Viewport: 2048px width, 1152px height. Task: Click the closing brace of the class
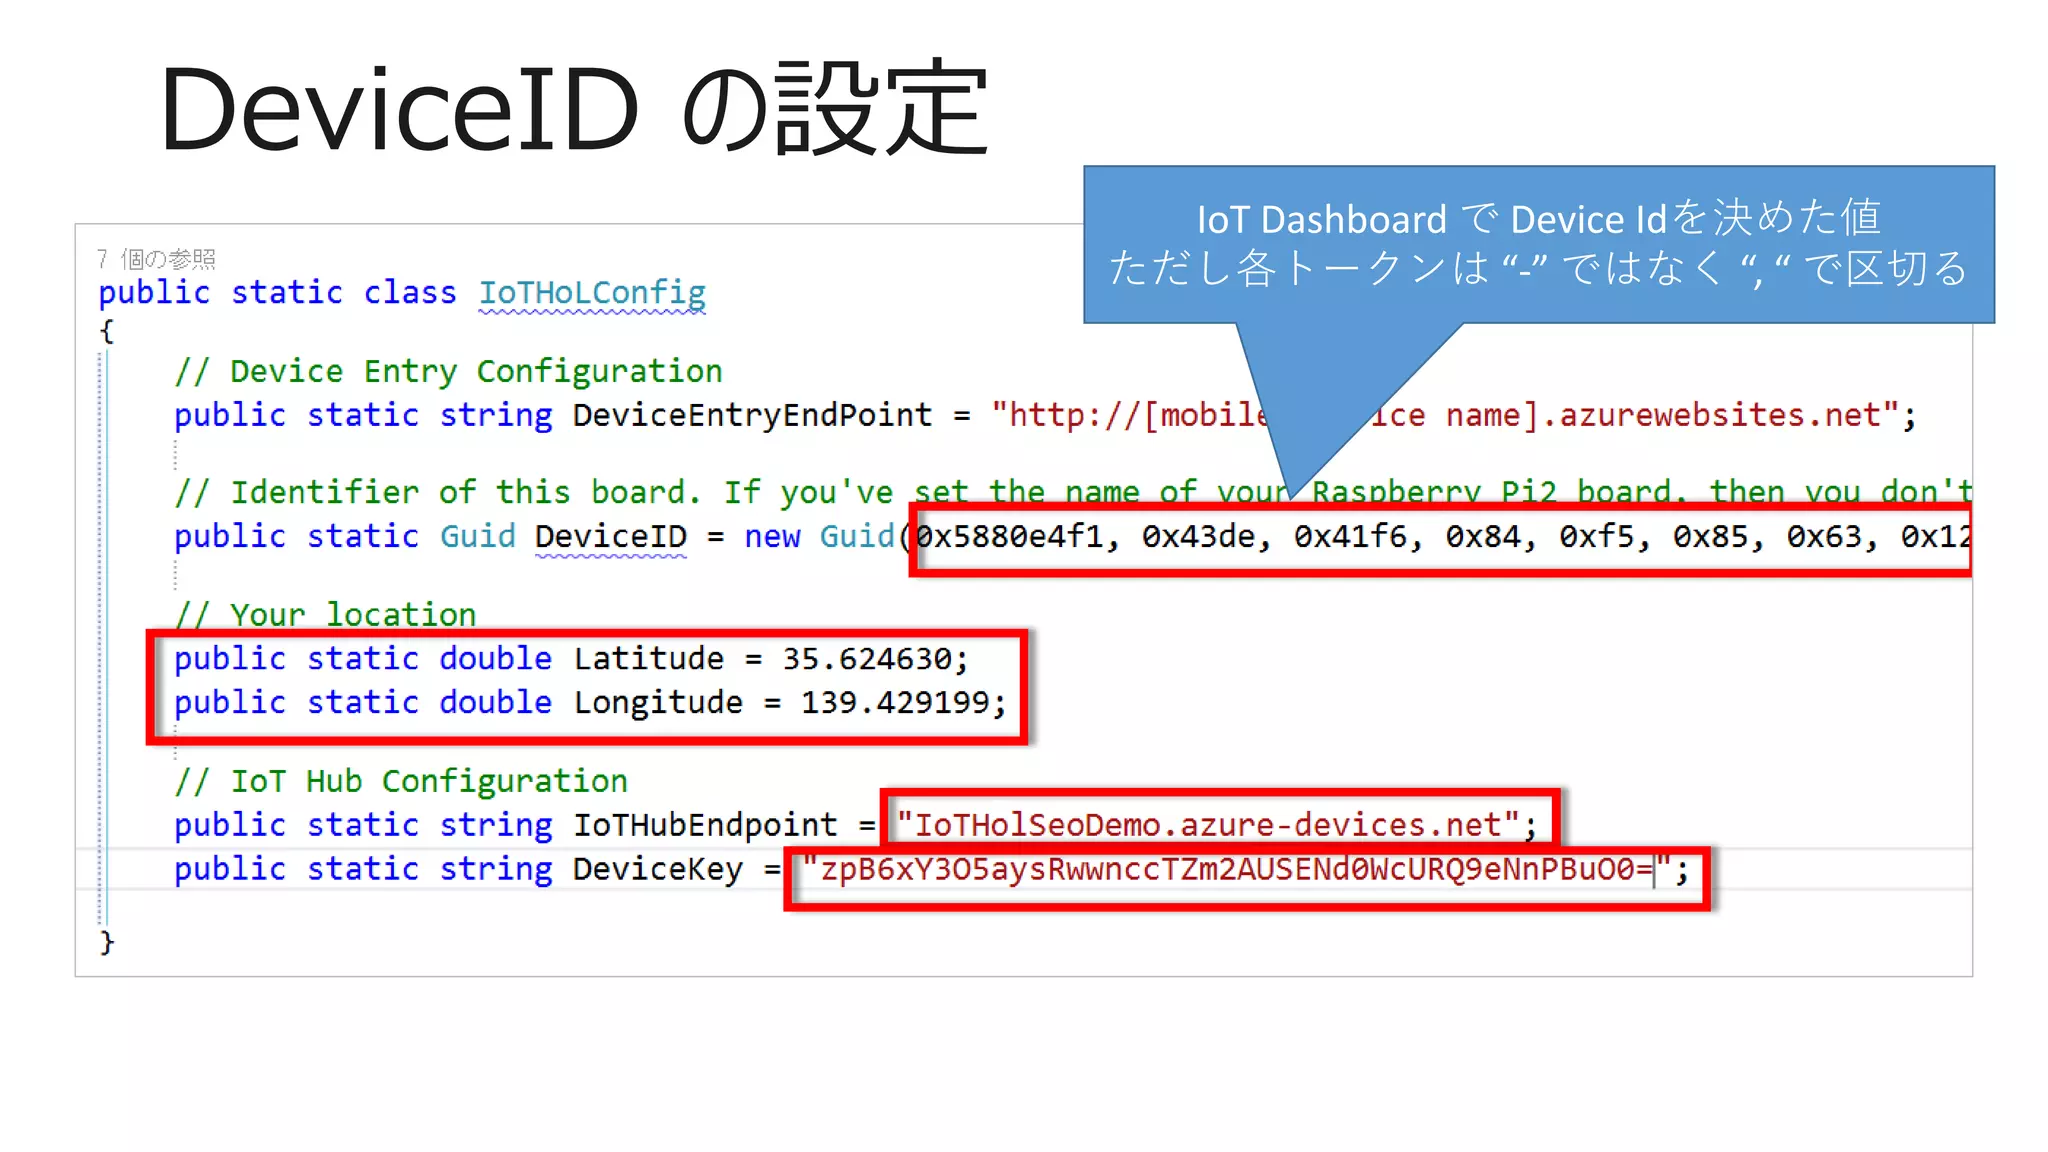click(x=107, y=942)
